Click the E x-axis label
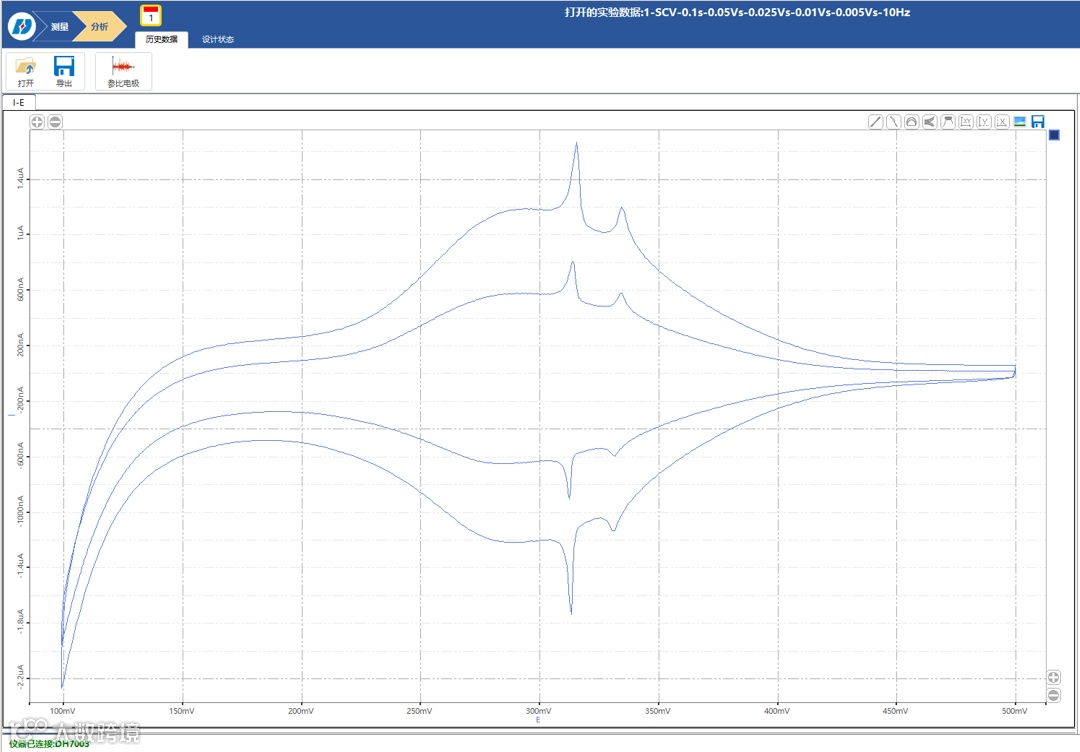Viewport: 1080px width, 752px height. (x=538, y=720)
